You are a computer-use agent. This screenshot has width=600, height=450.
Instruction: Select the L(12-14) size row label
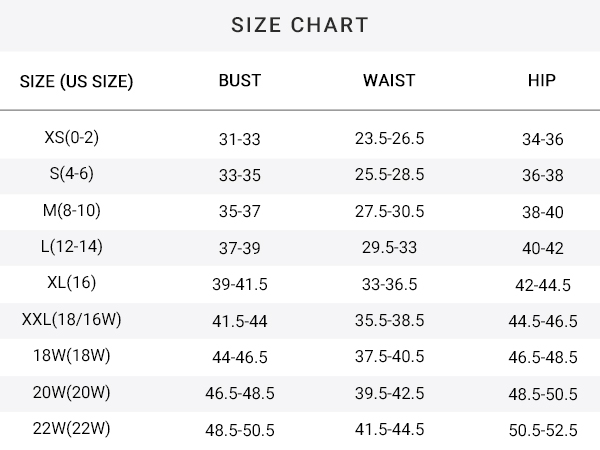pos(72,246)
